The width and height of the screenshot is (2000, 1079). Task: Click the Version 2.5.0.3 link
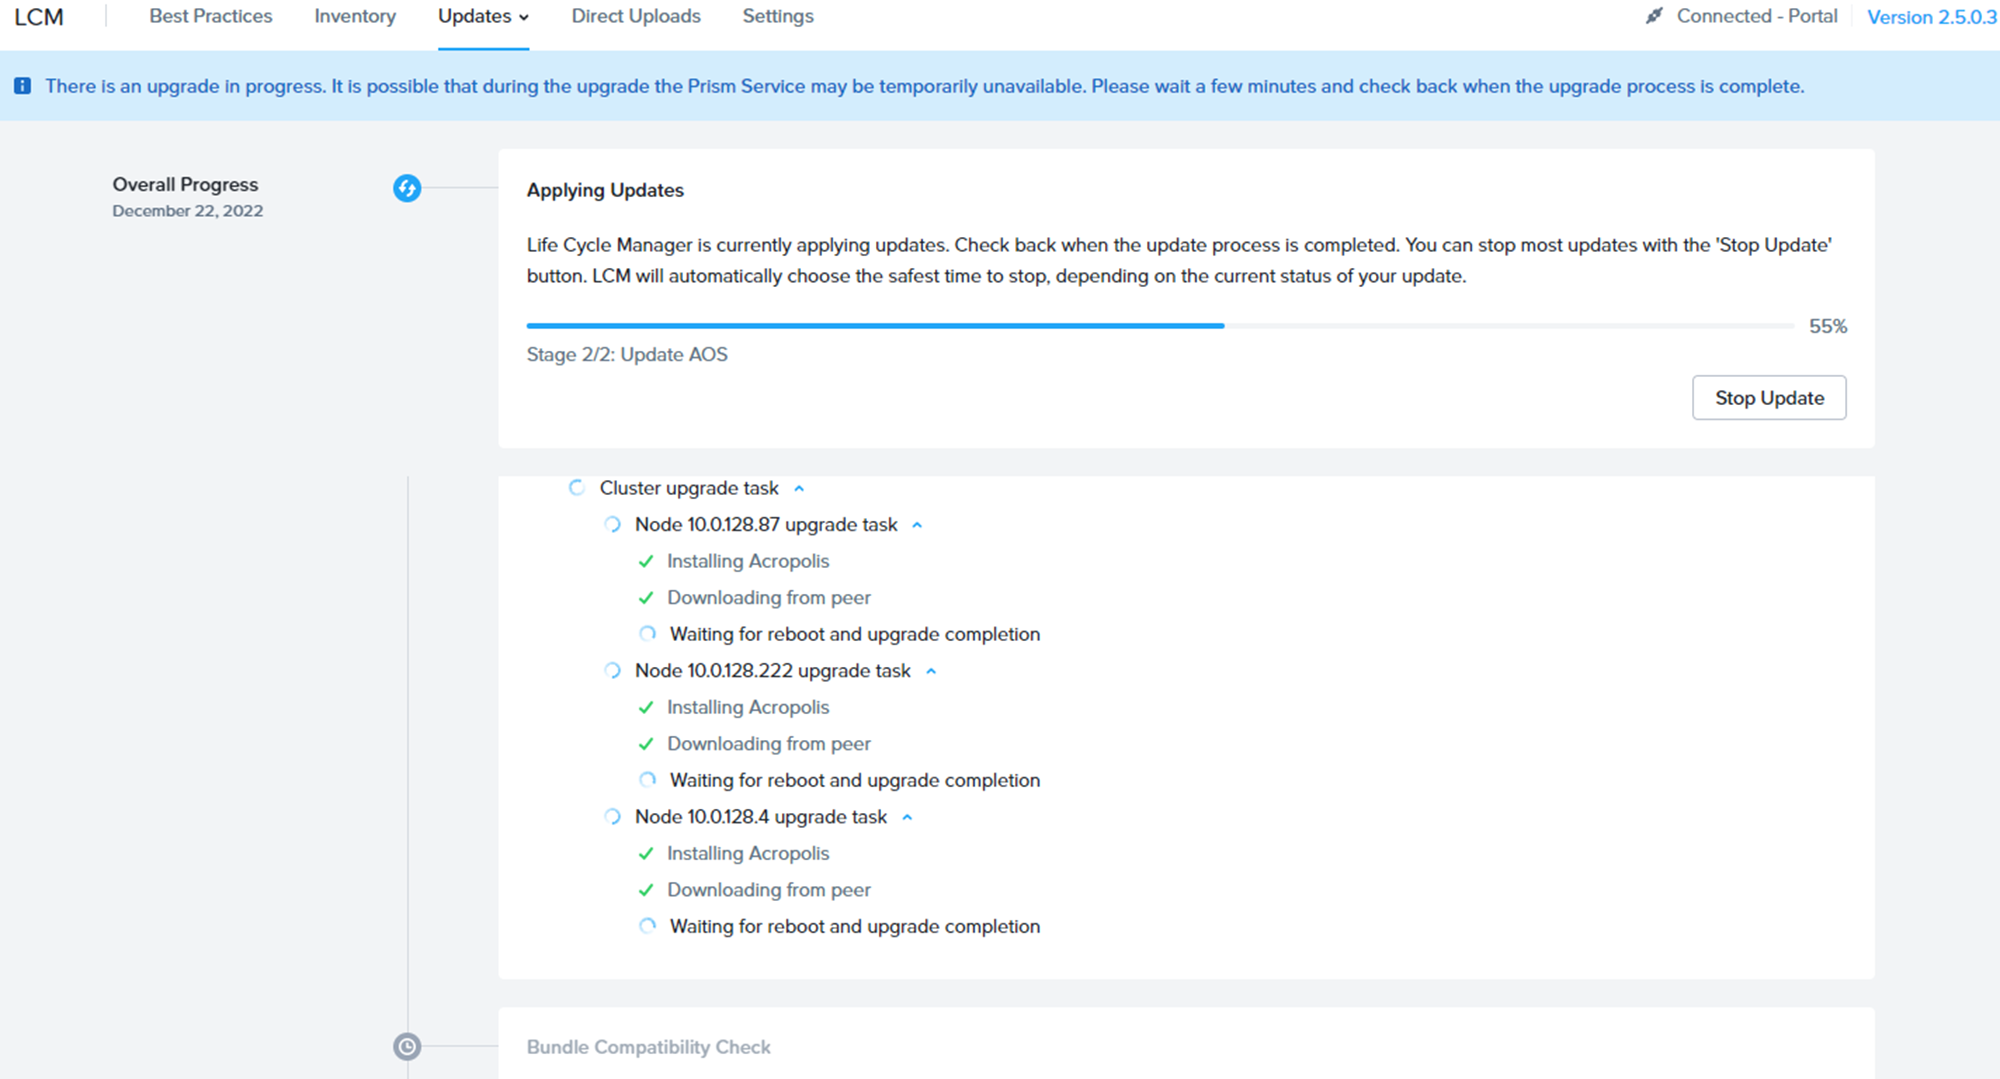click(x=1932, y=17)
